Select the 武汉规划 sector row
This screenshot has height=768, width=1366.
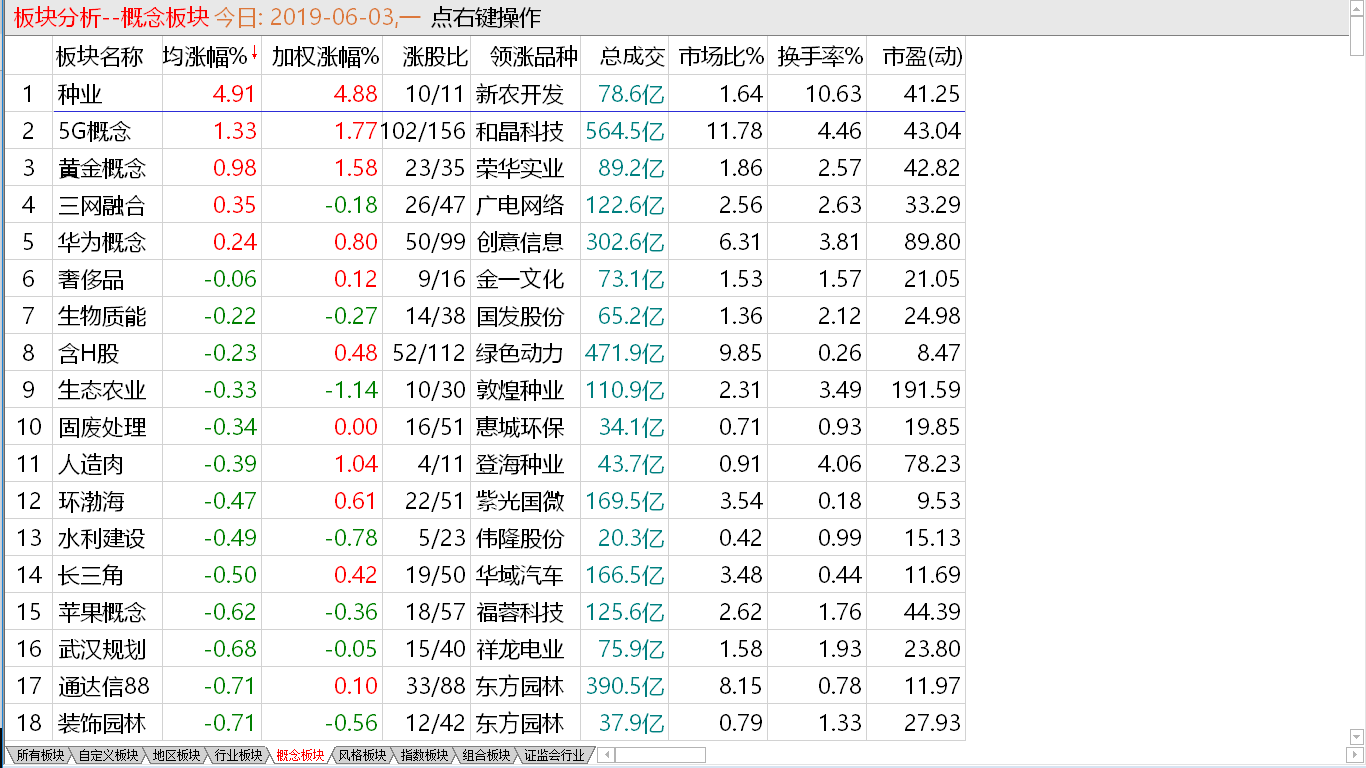tap(485, 649)
